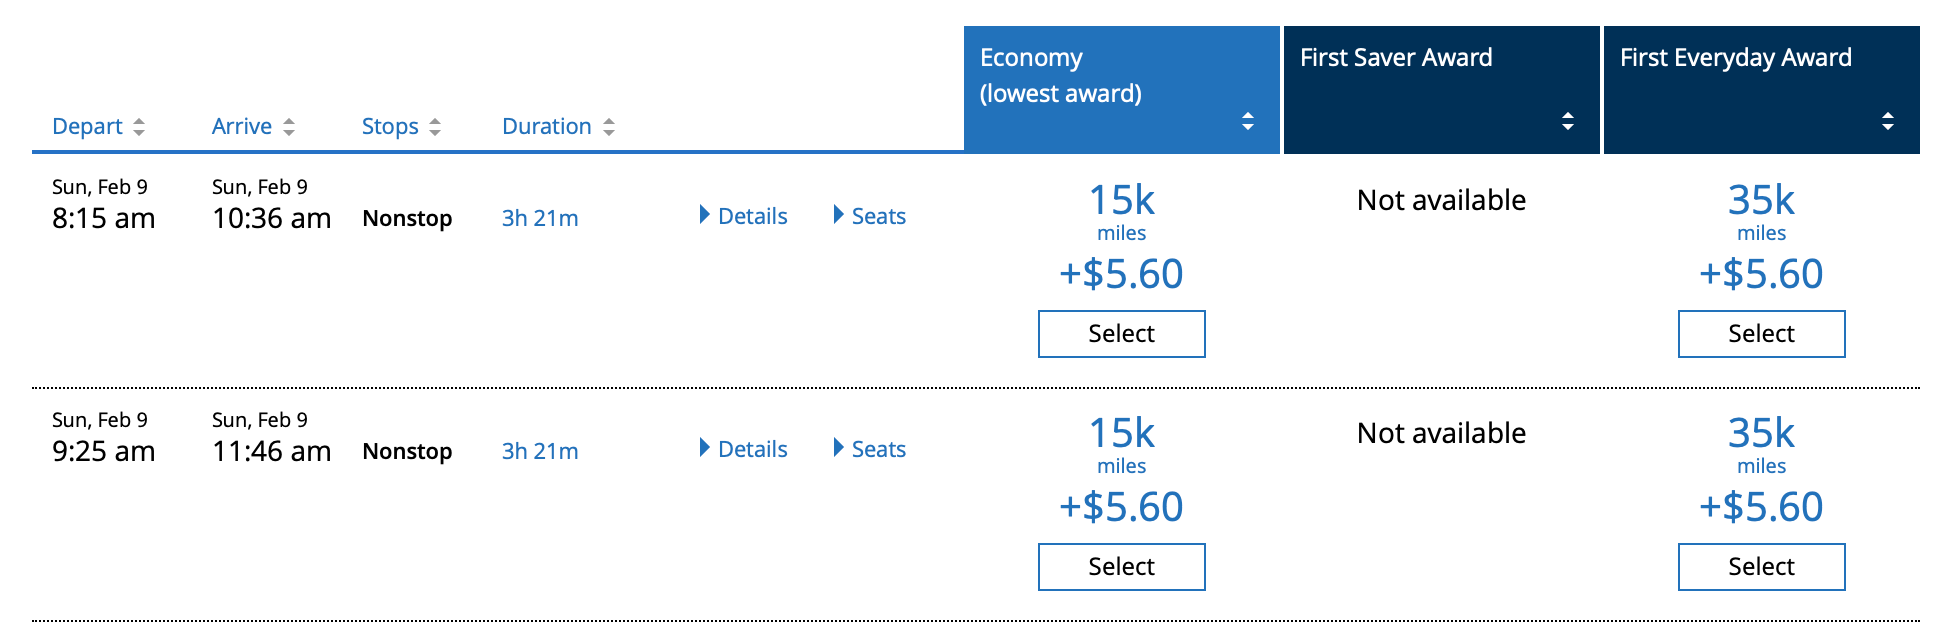Select Economy 15k miles on 8:15 am flight
The height and width of the screenshot is (644, 1946).
[1122, 334]
